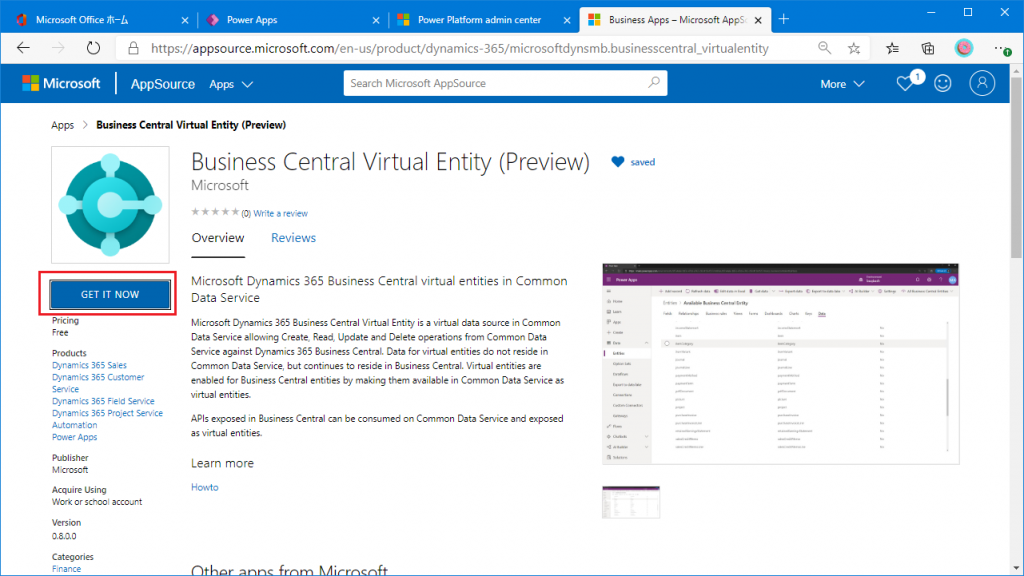This screenshot has height=576, width=1024.
Task: Expand the More dropdown in header
Action: 842,84
